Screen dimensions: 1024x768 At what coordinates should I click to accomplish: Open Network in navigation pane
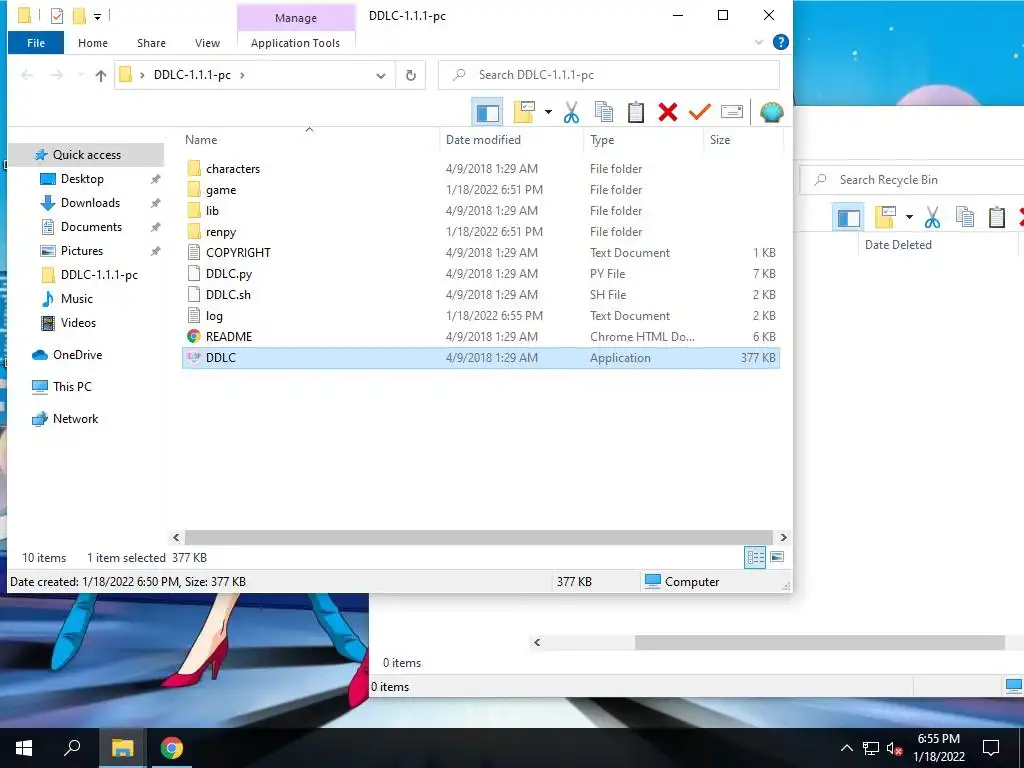75,419
